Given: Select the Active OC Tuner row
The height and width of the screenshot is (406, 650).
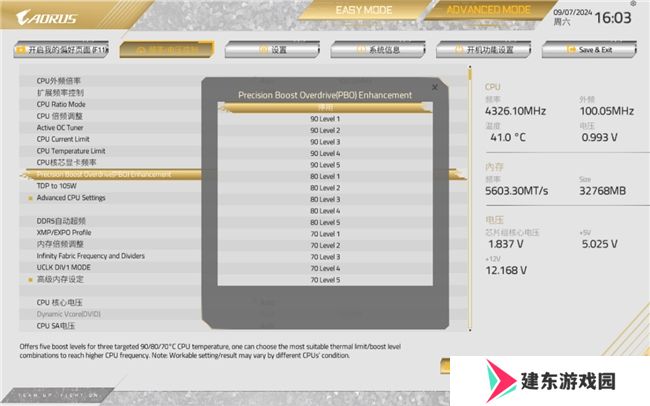Looking at the screenshot, I should tap(111, 128).
